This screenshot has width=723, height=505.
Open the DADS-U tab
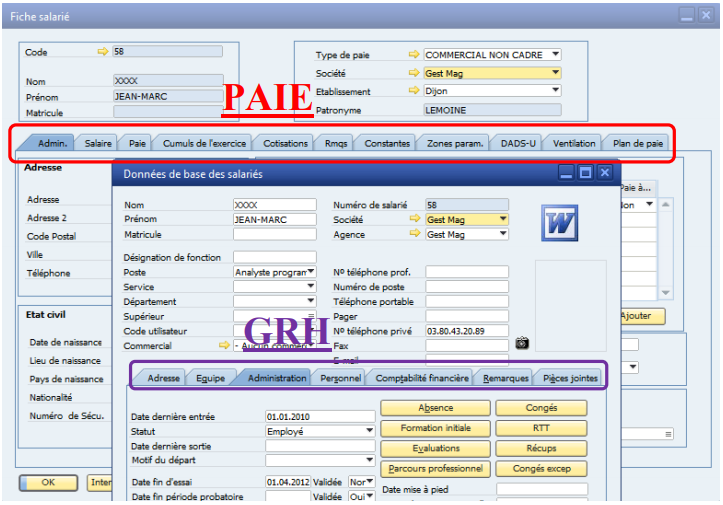pyautogui.click(x=518, y=143)
